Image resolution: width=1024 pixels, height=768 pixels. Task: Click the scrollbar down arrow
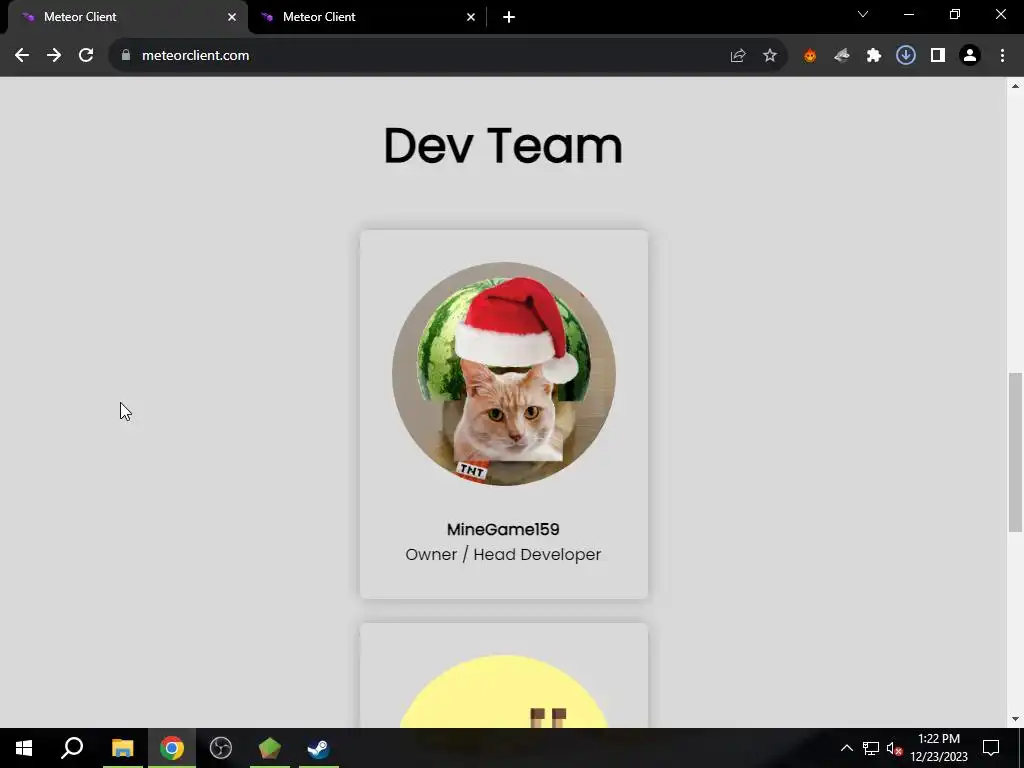pyautogui.click(x=1015, y=719)
